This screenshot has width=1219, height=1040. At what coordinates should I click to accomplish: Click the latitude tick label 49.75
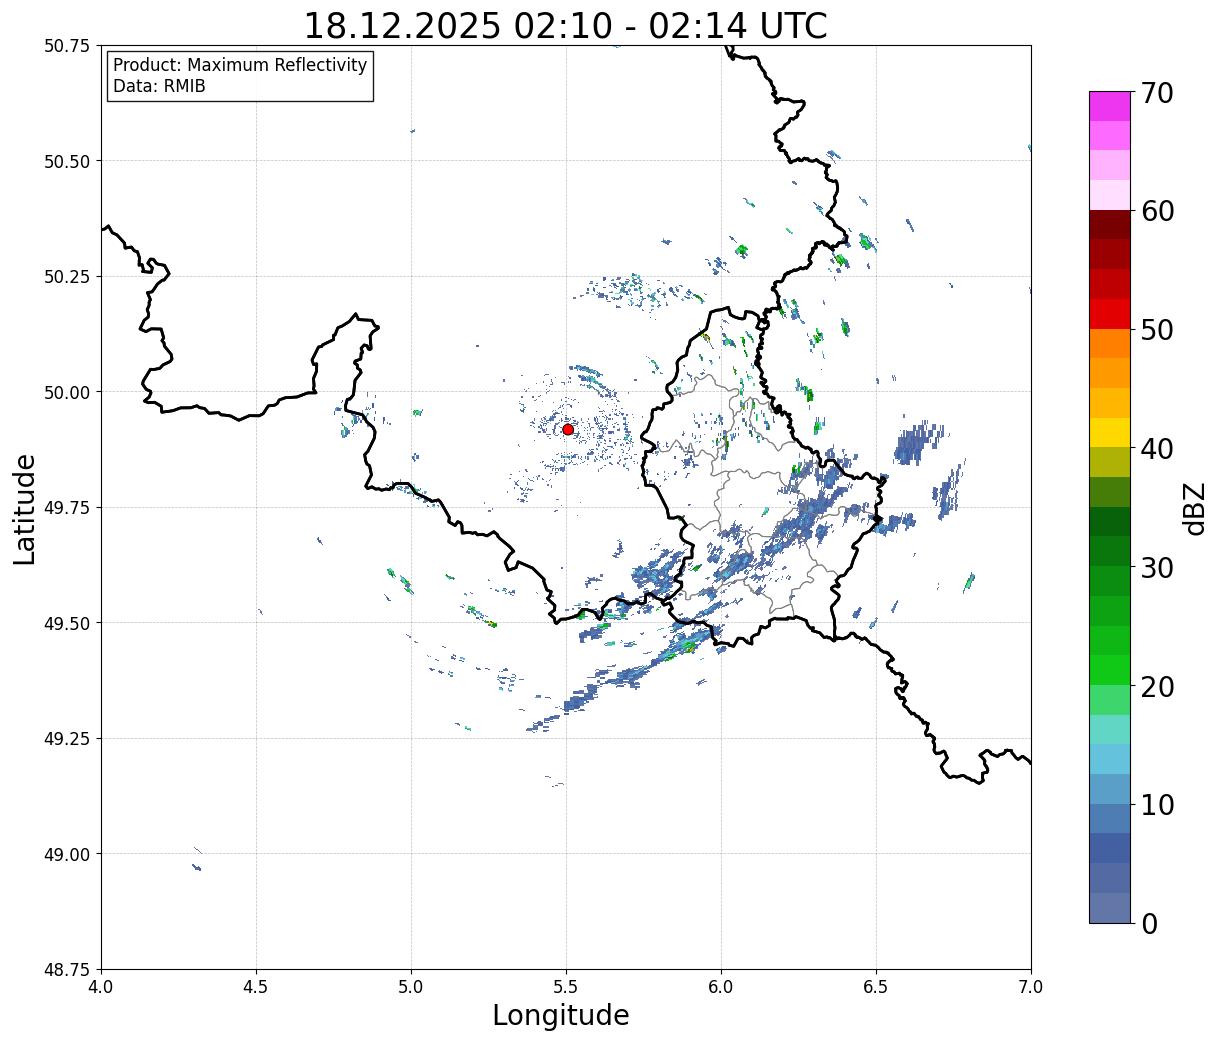click(67, 508)
